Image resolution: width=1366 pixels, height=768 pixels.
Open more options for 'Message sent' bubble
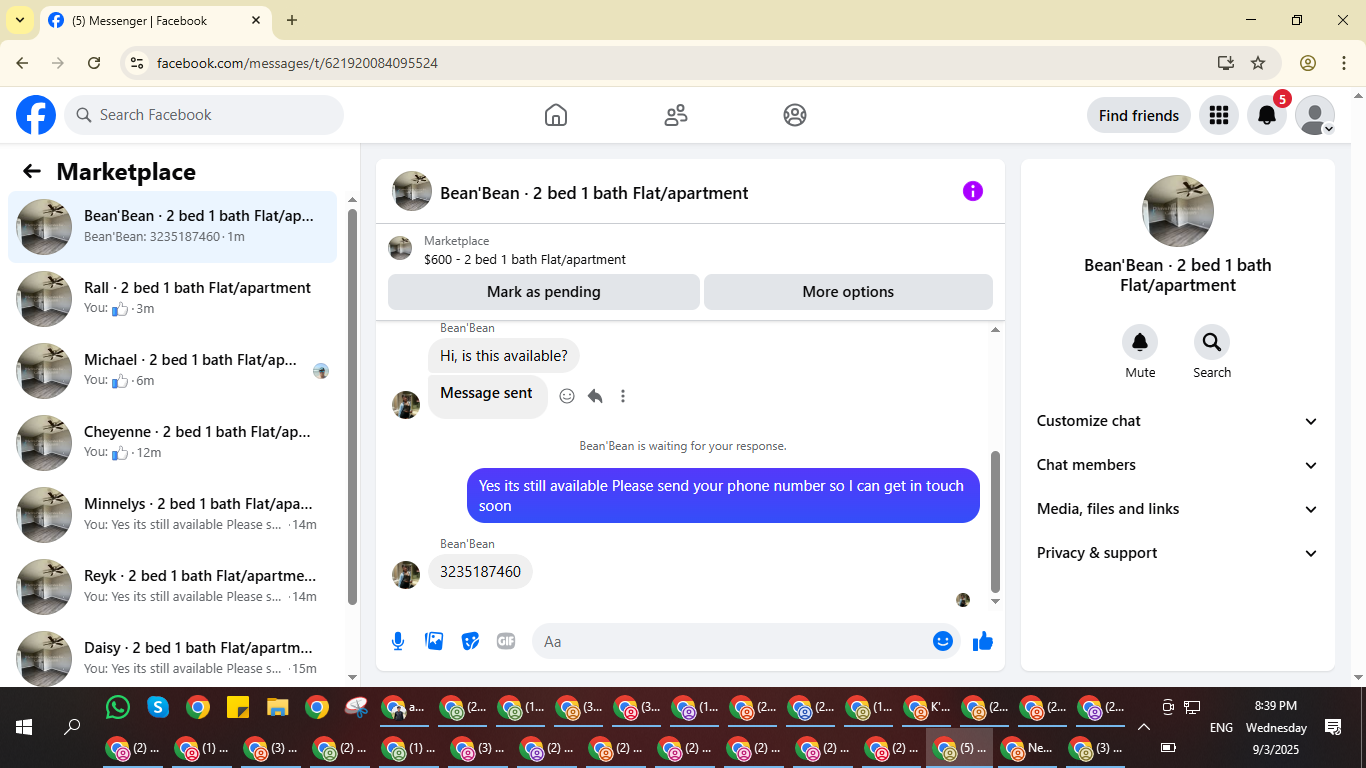(623, 396)
